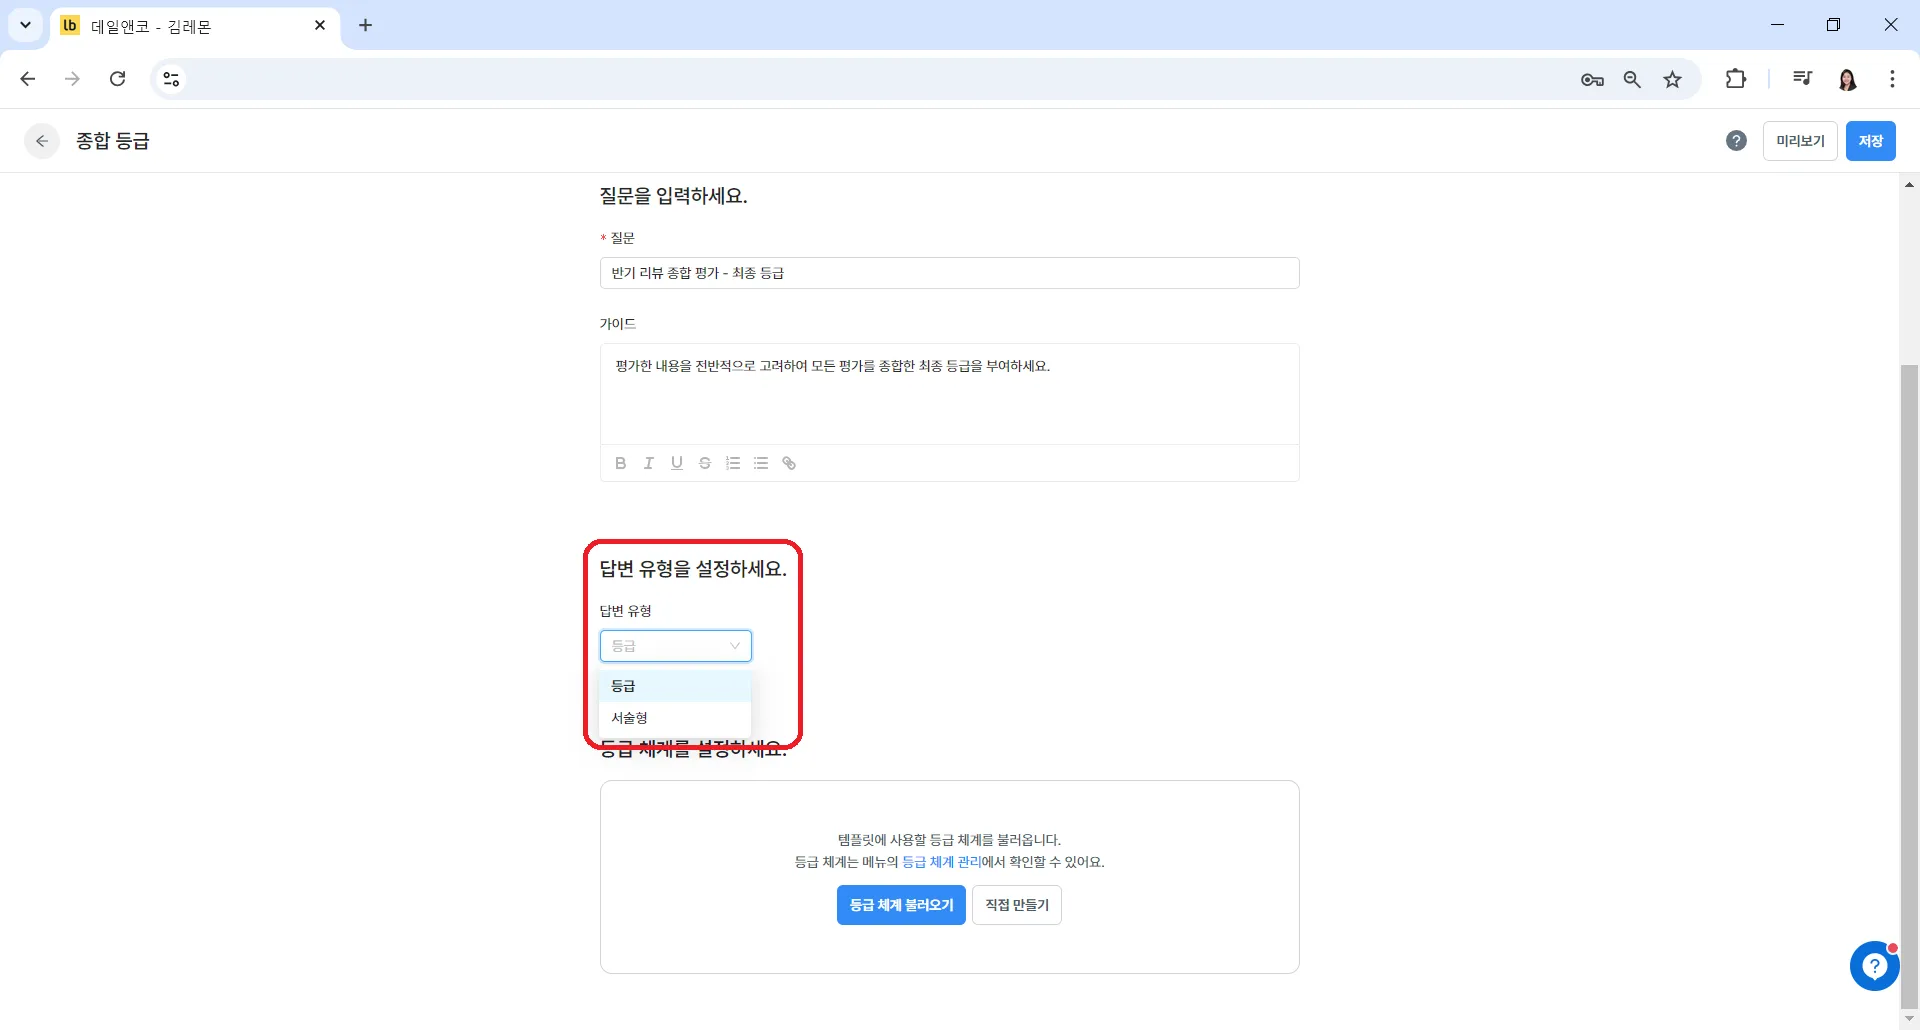Image resolution: width=1920 pixels, height=1030 pixels.
Task: Click the scrollbar down arrow
Action: (1909, 1019)
